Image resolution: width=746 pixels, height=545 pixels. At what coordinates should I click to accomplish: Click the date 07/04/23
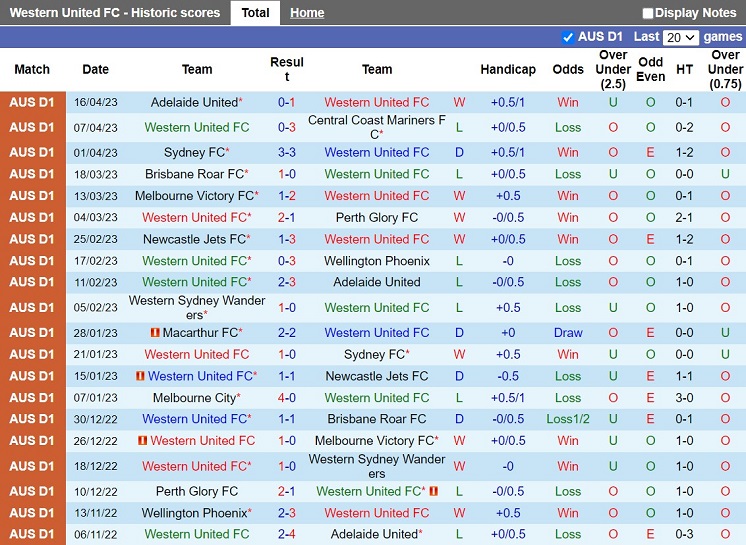(95, 127)
